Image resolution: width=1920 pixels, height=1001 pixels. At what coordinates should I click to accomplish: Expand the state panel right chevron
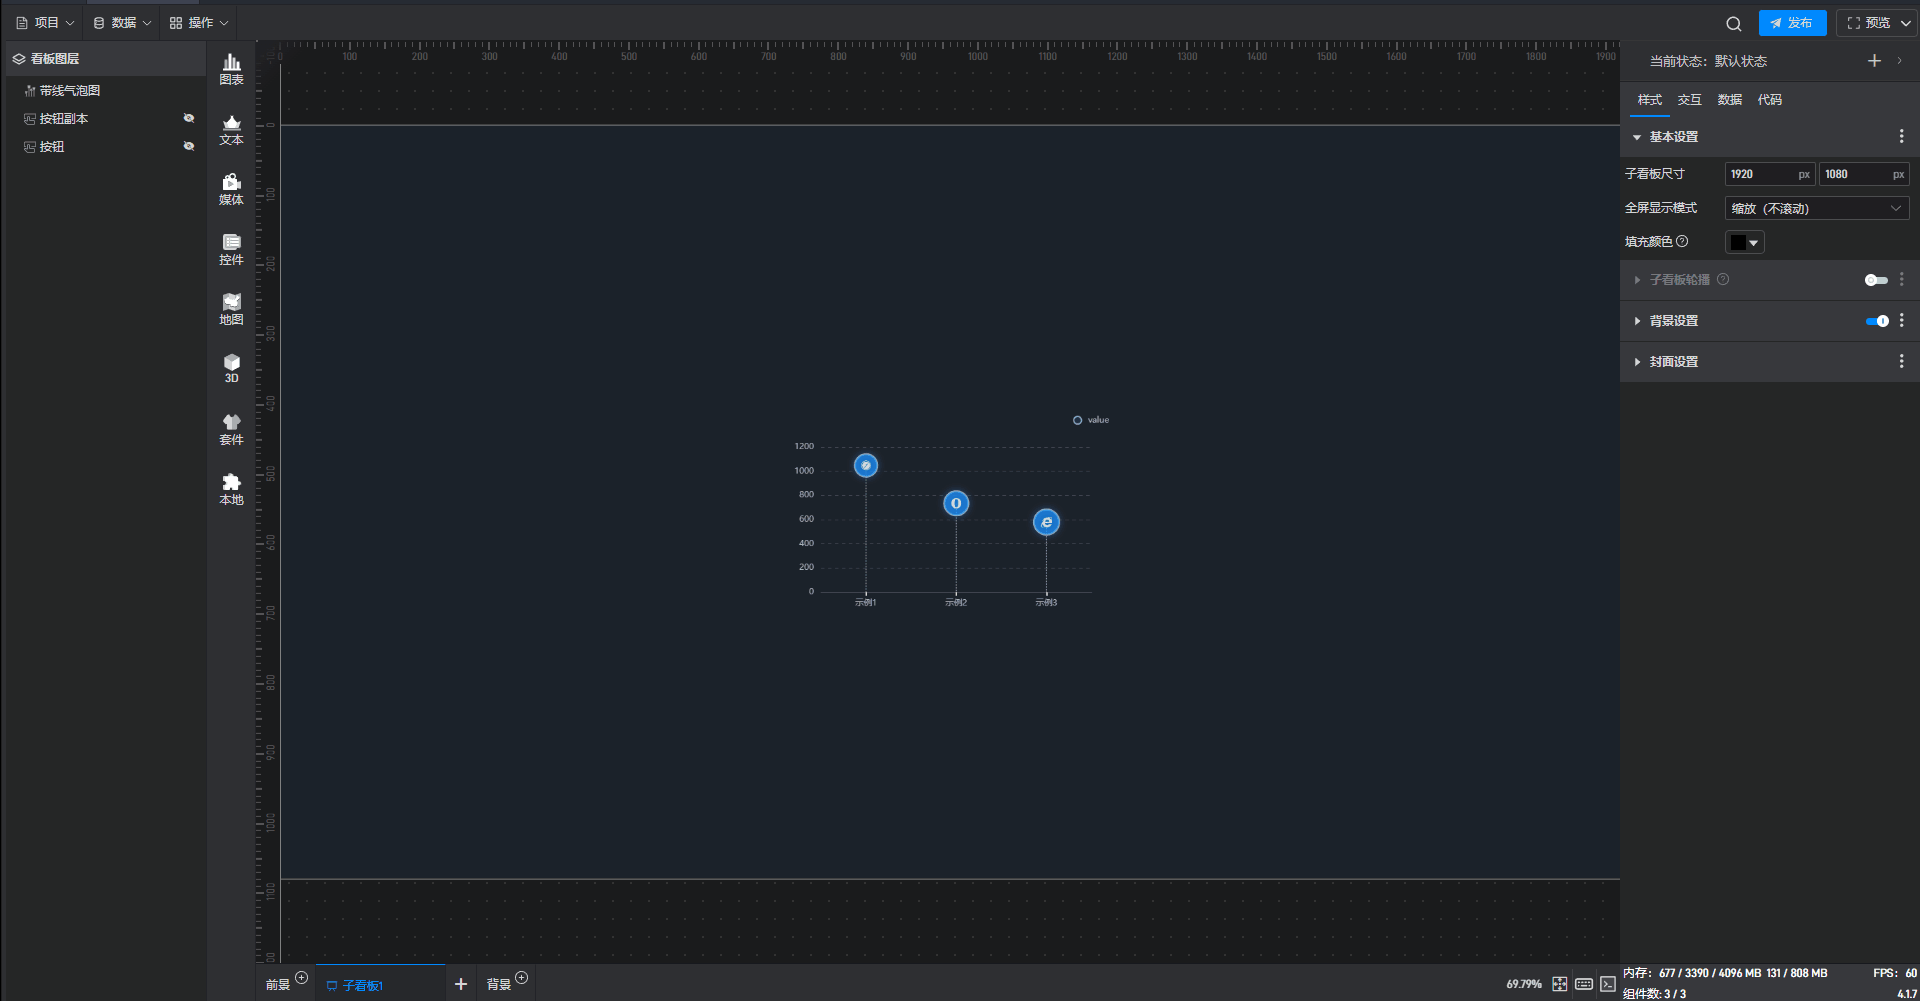point(1900,61)
